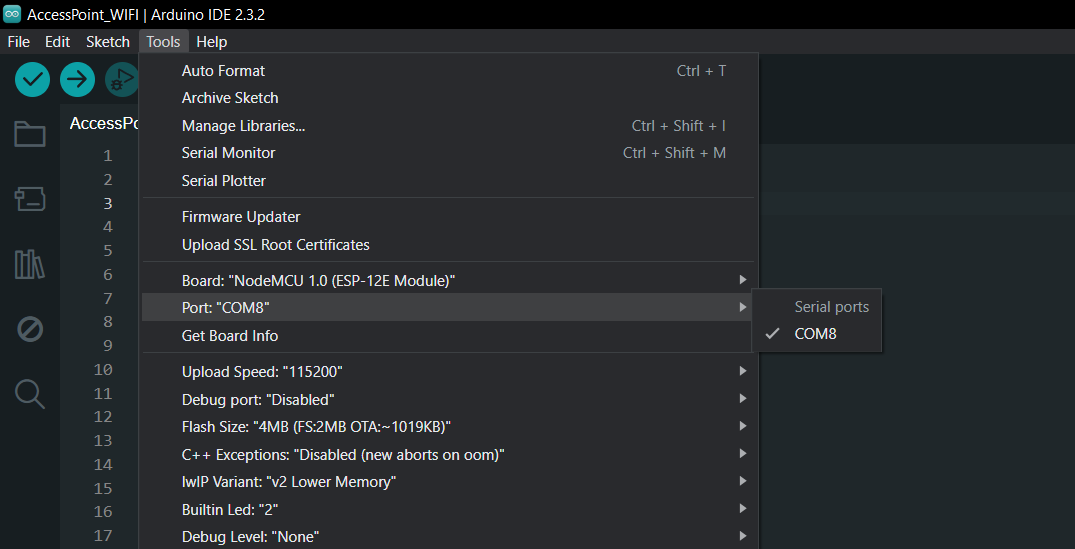Screen dimensions: 1075x549
Task: Click the Upload arrow button
Action: 77,79
